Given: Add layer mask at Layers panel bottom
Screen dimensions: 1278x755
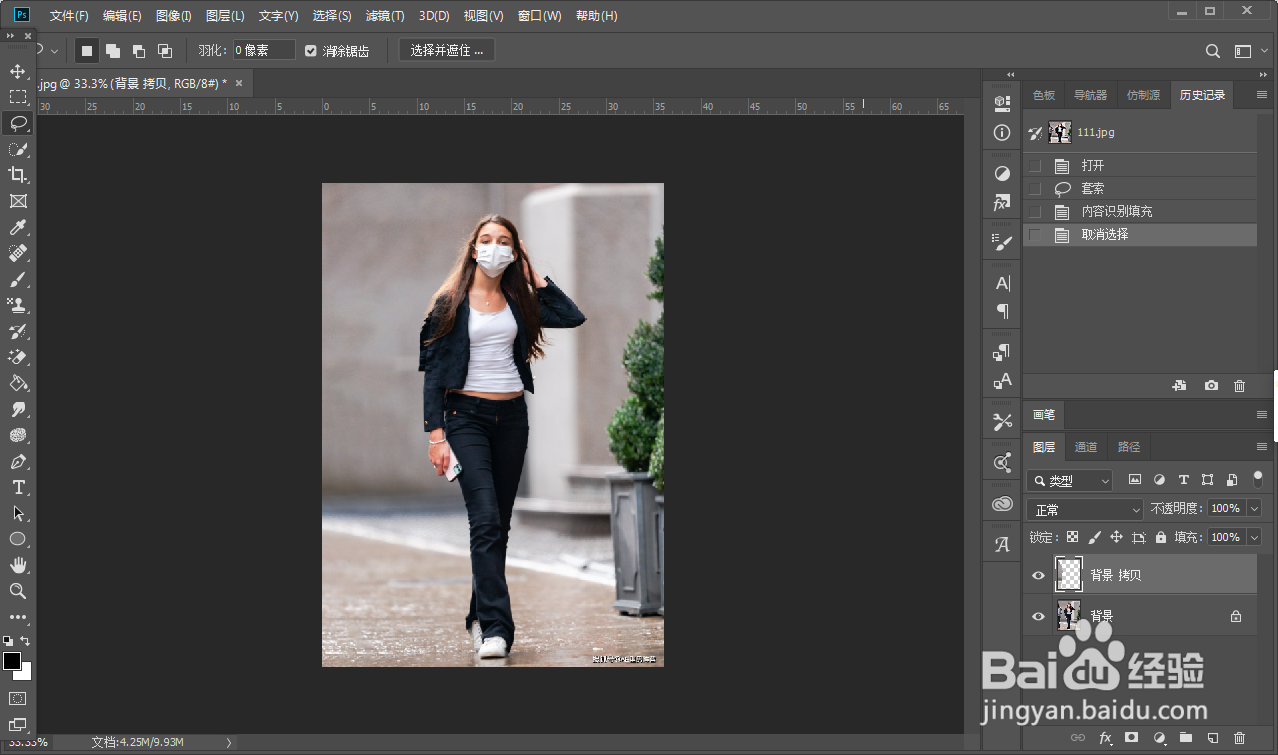Looking at the screenshot, I should (1131, 738).
